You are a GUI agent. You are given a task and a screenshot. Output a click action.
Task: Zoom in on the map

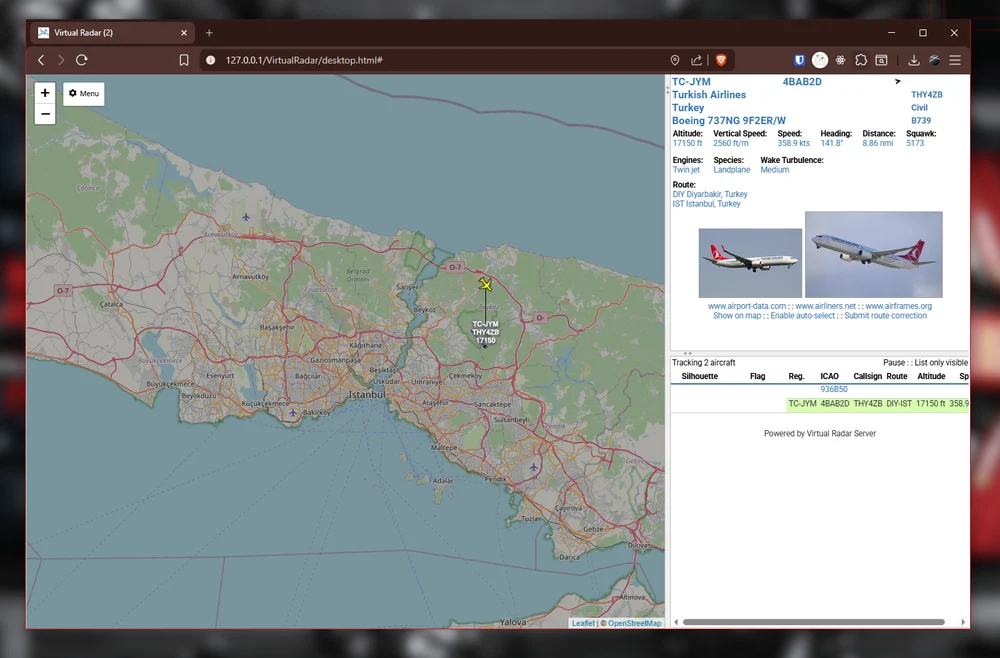tap(45, 93)
